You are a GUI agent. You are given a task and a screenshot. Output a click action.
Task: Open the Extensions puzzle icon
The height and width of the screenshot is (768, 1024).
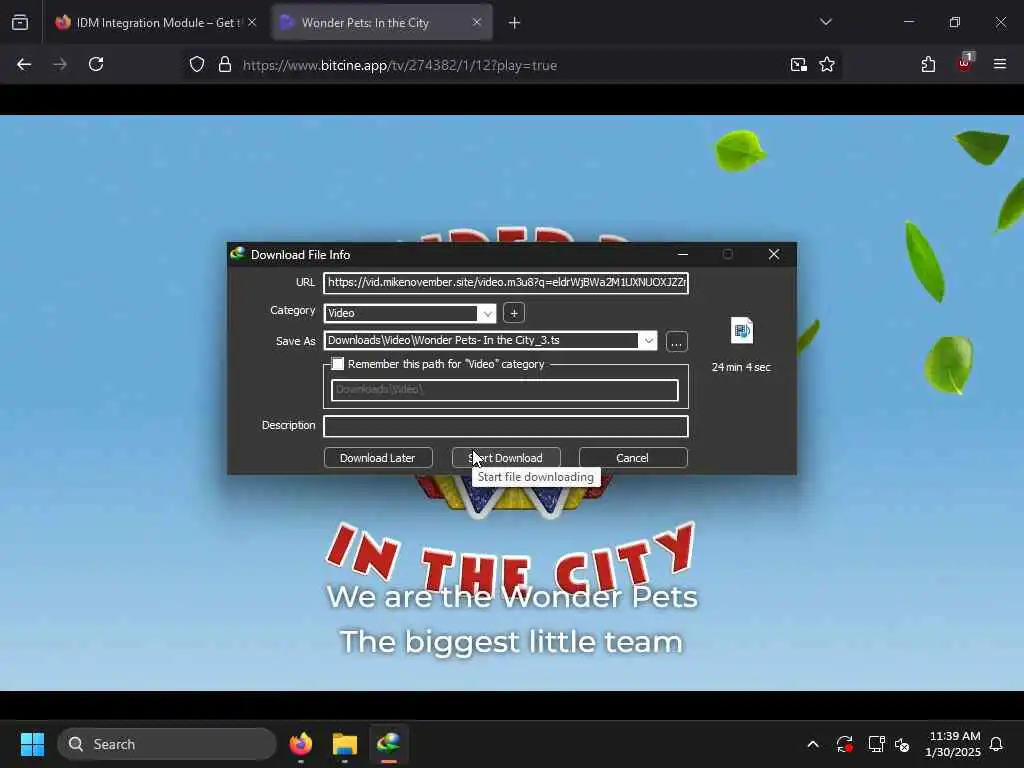(928, 64)
